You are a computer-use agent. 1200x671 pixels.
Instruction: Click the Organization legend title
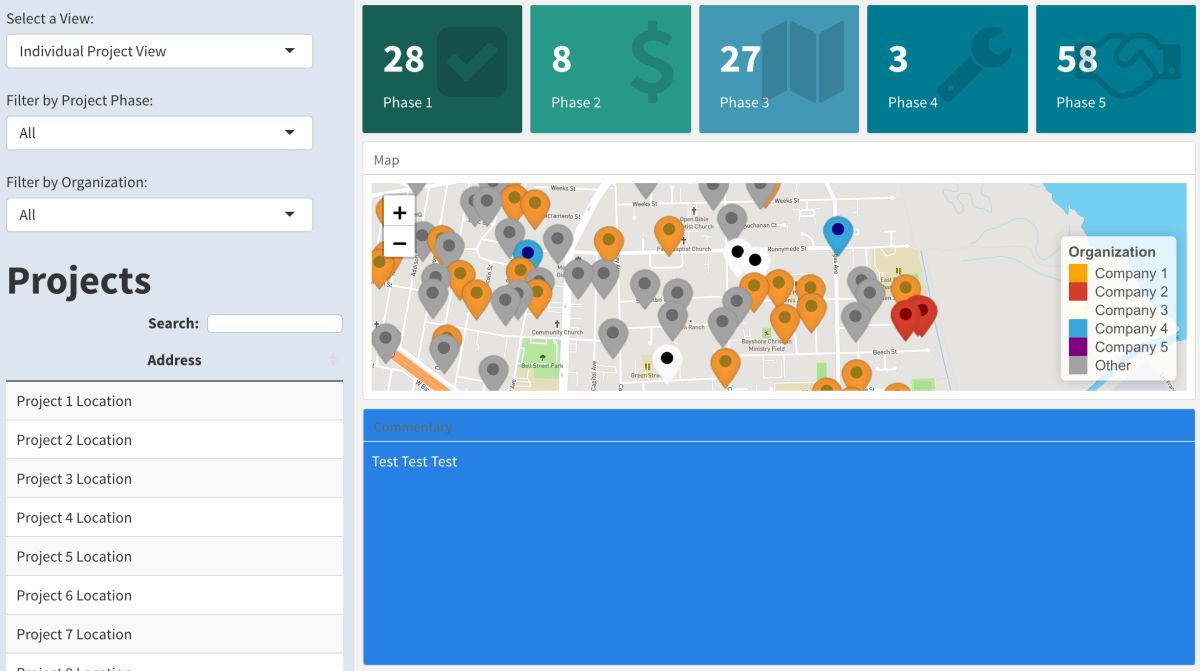click(x=1111, y=252)
